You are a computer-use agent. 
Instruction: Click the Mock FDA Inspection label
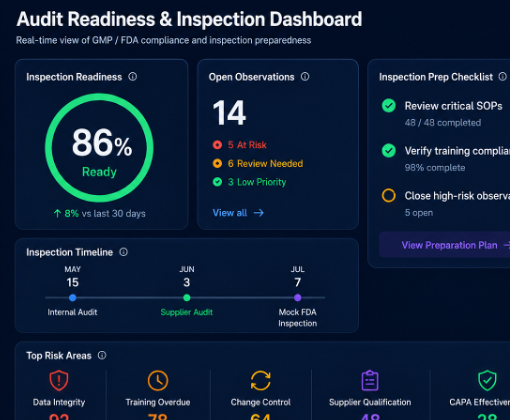point(298,318)
